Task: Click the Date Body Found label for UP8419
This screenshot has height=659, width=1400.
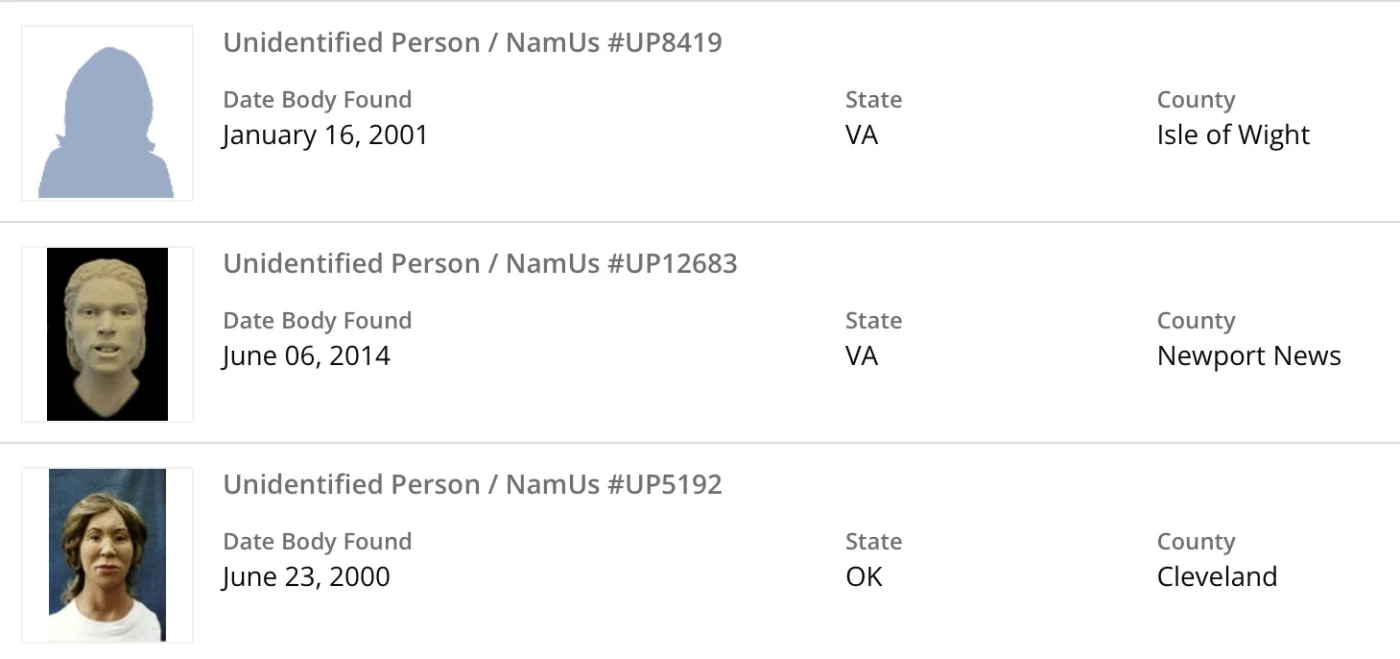Action: pos(317,100)
